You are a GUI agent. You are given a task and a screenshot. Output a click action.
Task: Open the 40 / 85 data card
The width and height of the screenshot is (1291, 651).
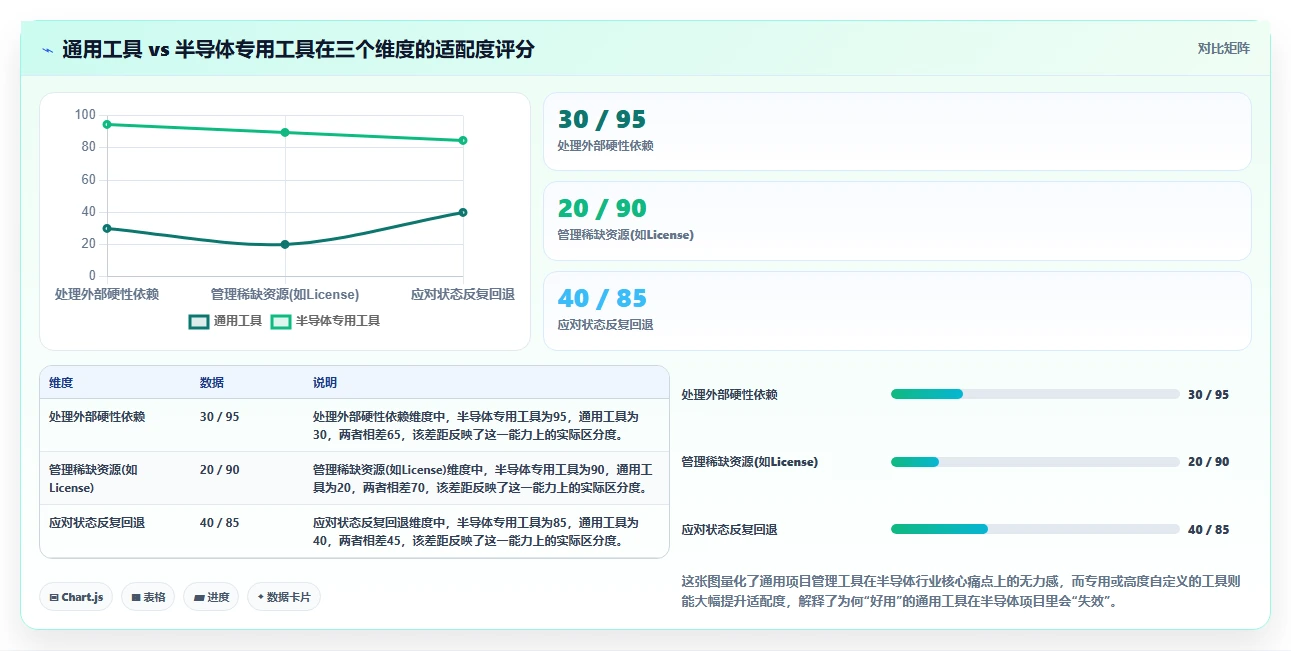(x=897, y=311)
